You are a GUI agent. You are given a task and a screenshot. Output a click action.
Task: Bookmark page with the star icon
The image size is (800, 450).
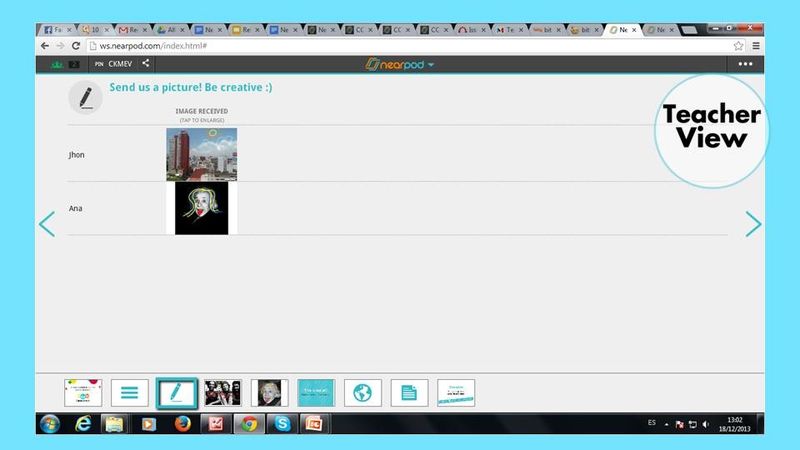[x=738, y=46]
